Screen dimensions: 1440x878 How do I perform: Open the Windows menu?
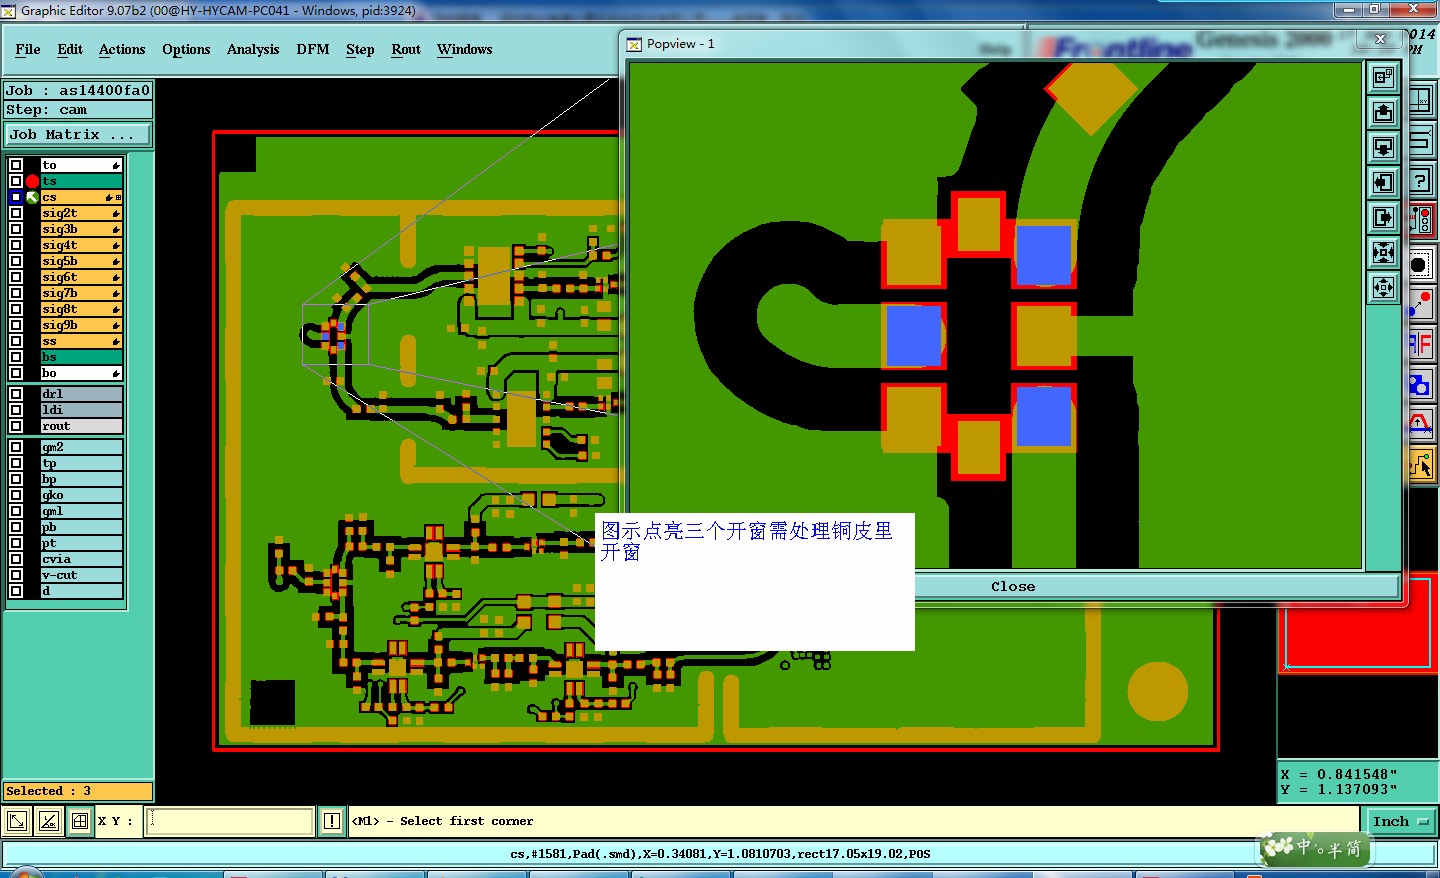465,49
